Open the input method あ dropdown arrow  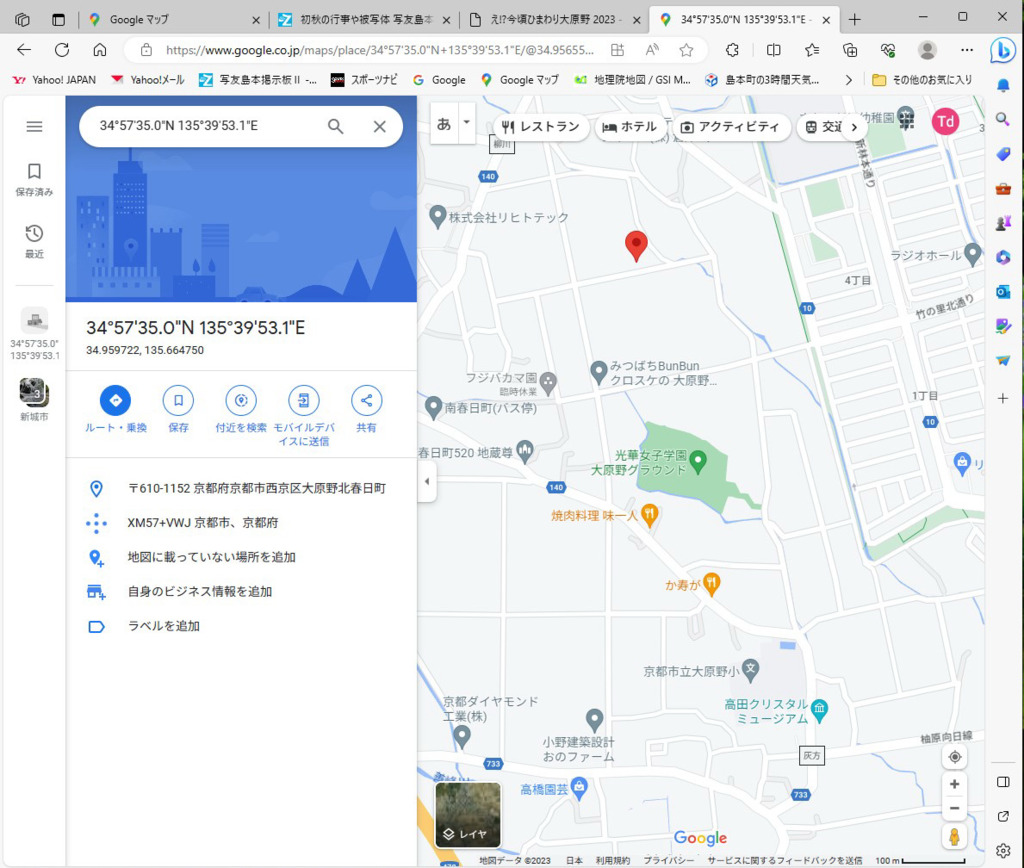pos(466,122)
